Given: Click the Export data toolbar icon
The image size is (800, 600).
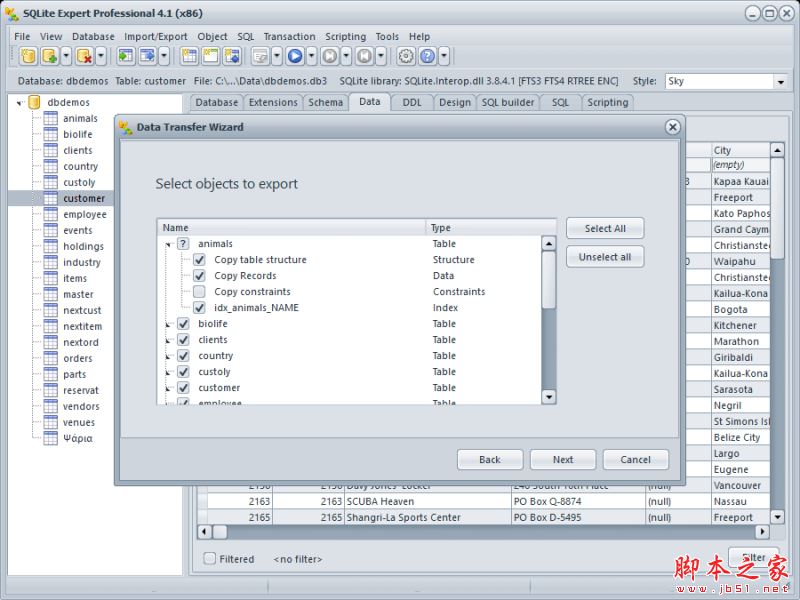Looking at the screenshot, I should click(x=147, y=56).
